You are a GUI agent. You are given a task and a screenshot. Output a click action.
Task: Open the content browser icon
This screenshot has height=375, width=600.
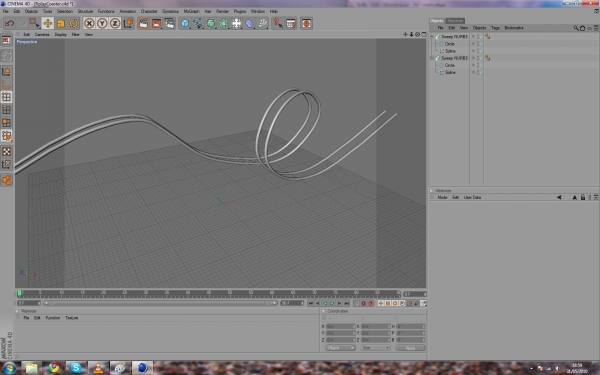click(291, 23)
